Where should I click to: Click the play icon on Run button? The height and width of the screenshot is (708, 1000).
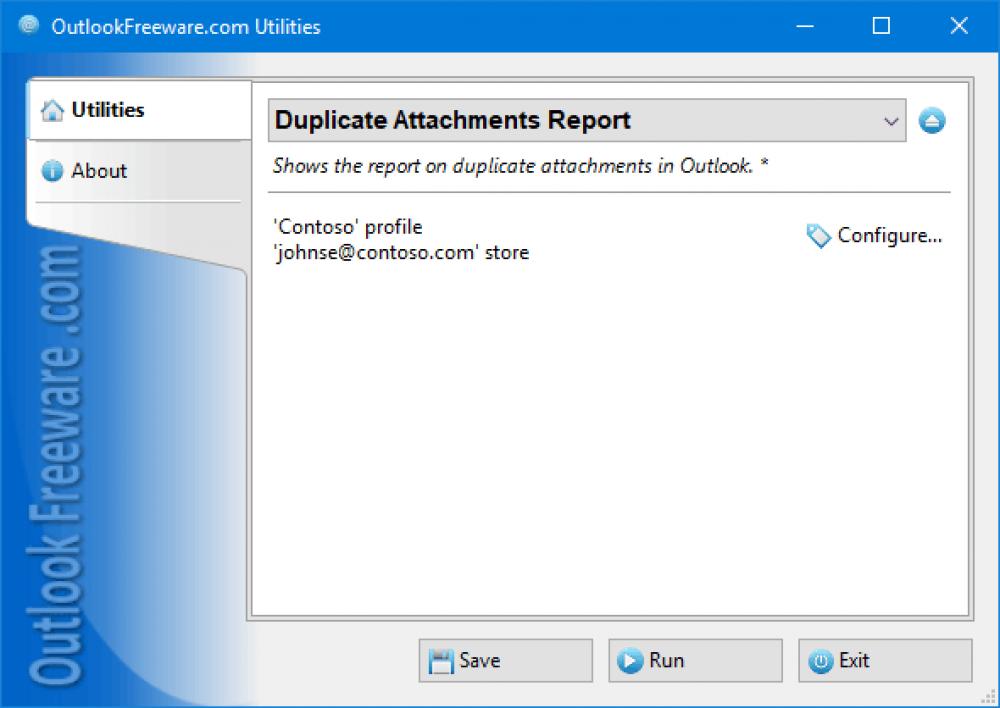pos(631,660)
